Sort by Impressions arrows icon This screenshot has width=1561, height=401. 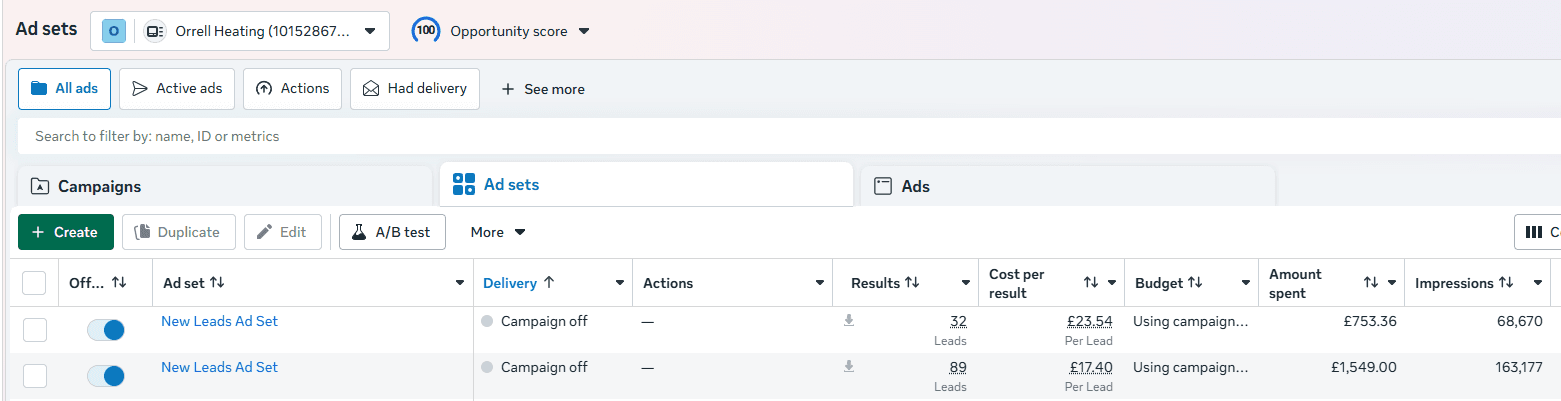click(1506, 283)
